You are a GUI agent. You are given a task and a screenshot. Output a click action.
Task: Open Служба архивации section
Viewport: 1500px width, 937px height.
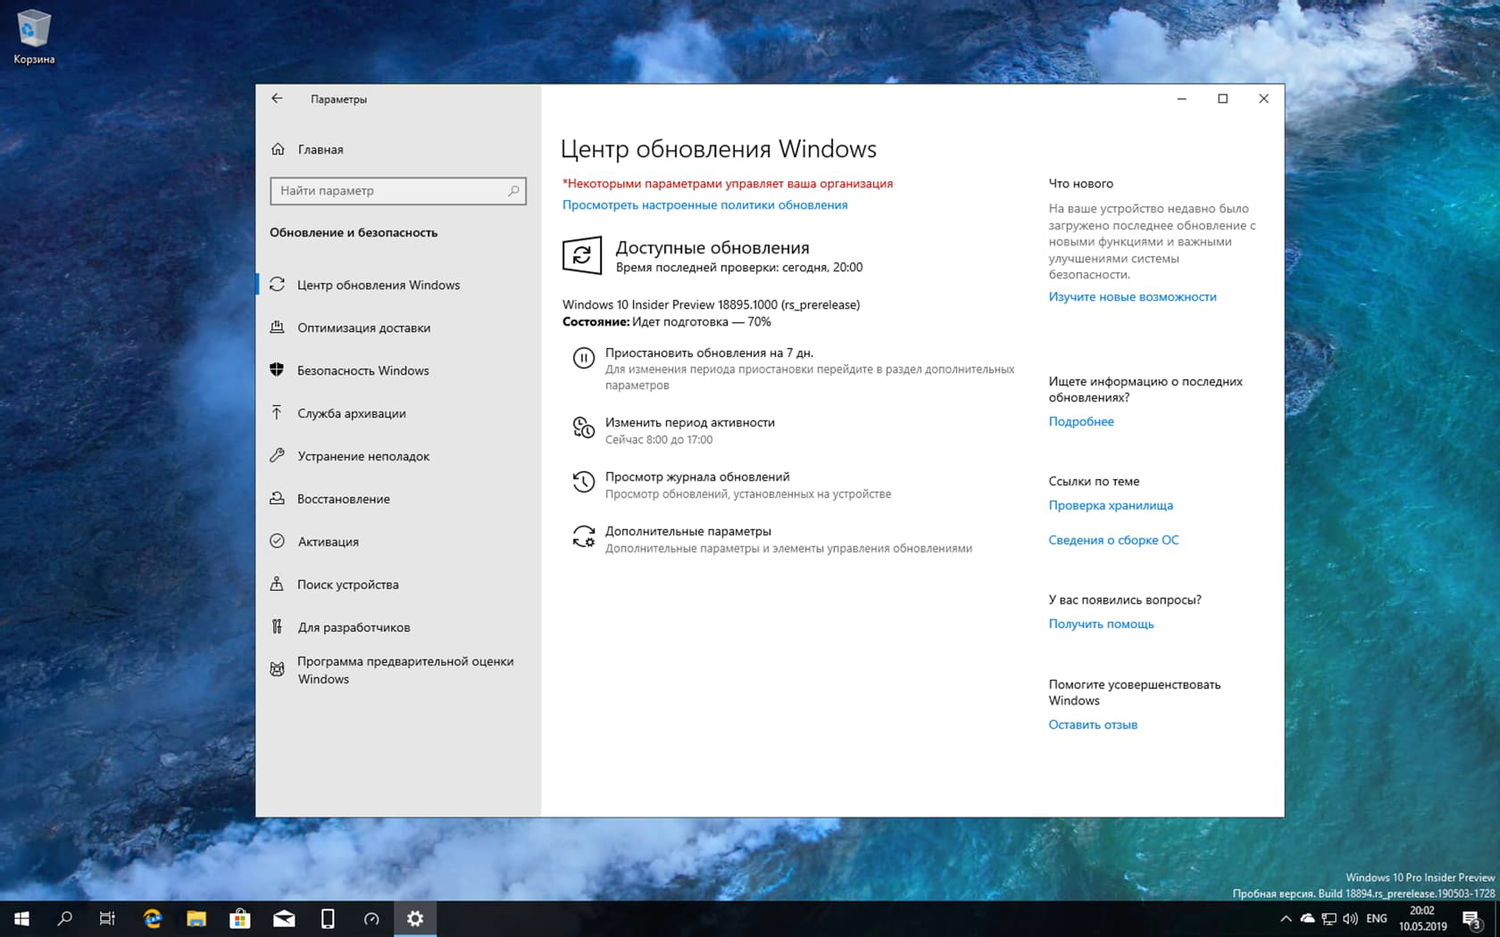[352, 413]
